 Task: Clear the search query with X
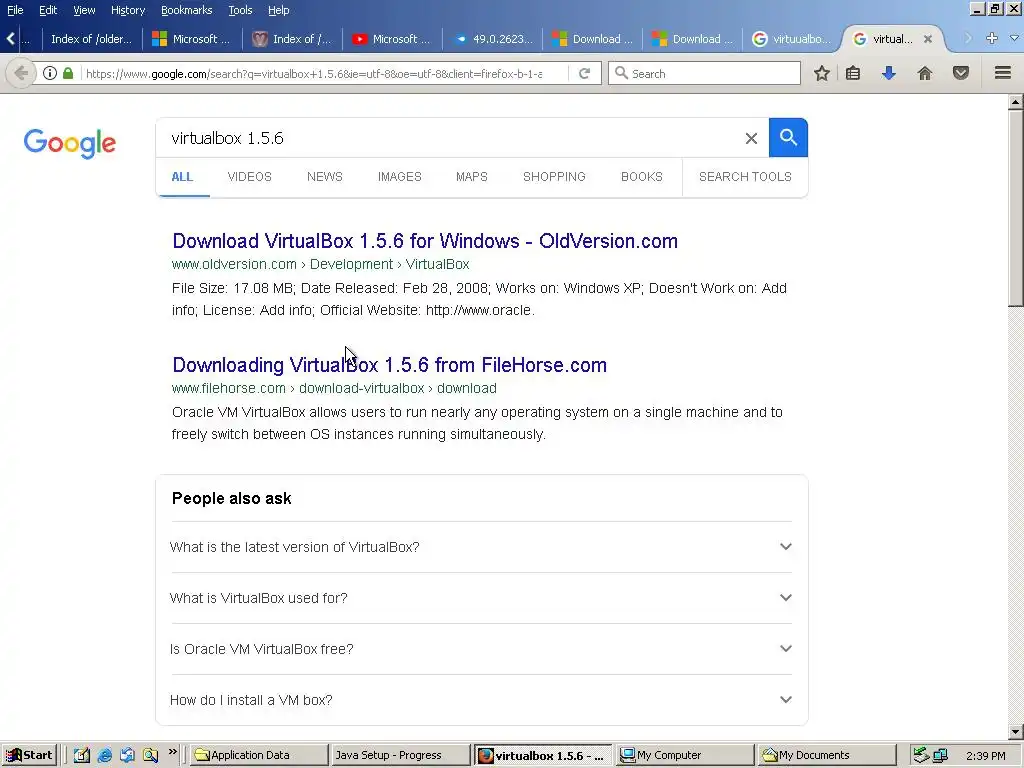click(751, 138)
